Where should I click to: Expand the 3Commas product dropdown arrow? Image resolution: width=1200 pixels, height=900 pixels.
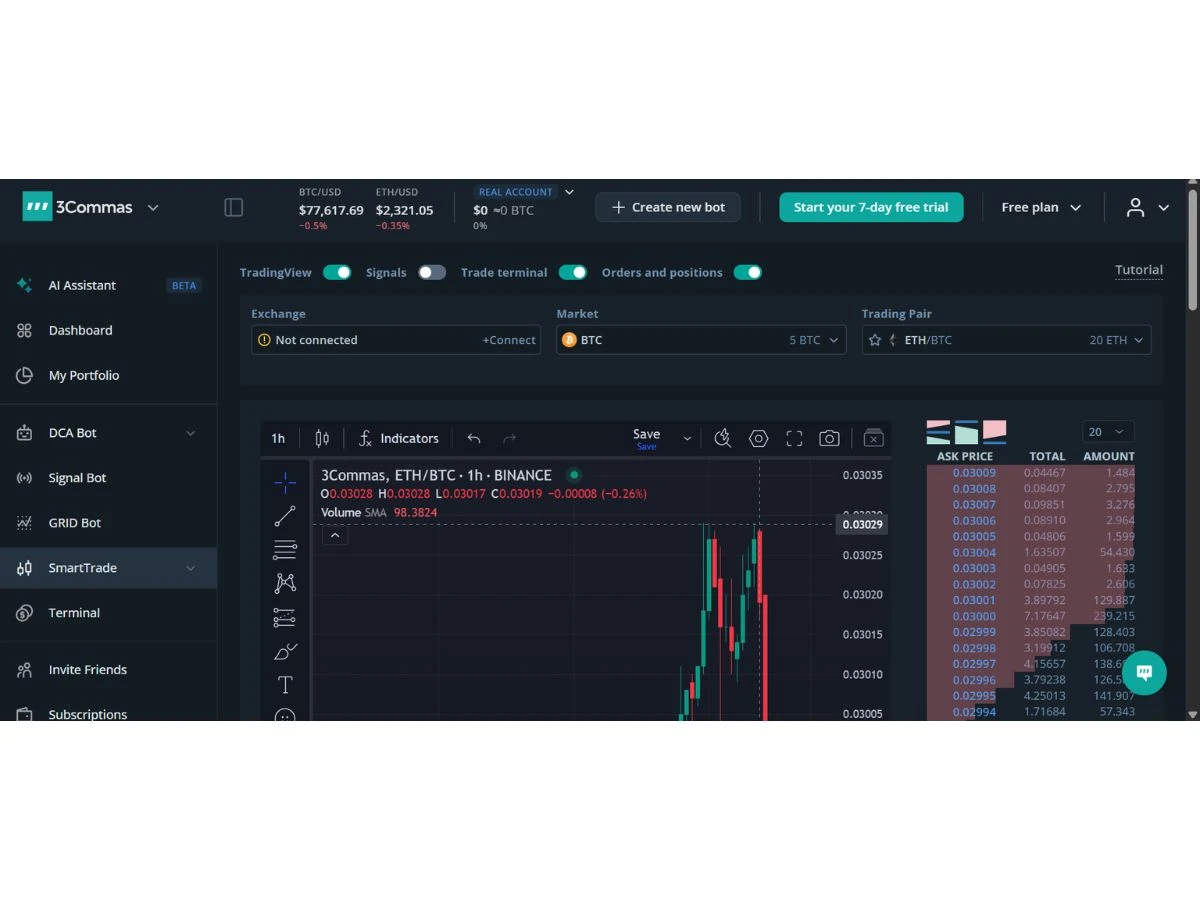click(153, 207)
